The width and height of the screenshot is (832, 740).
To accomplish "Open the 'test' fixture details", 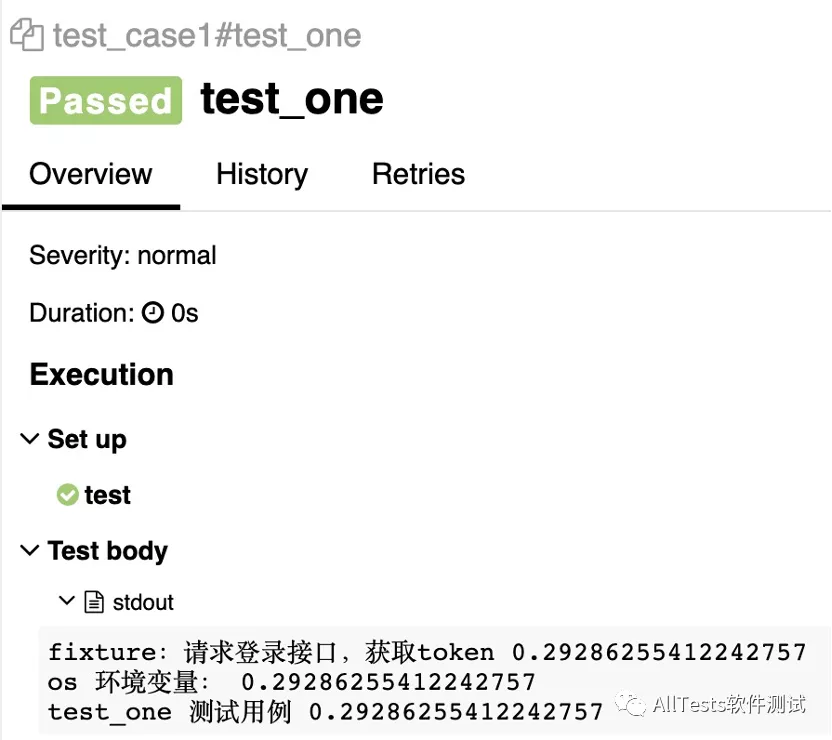I will [107, 495].
